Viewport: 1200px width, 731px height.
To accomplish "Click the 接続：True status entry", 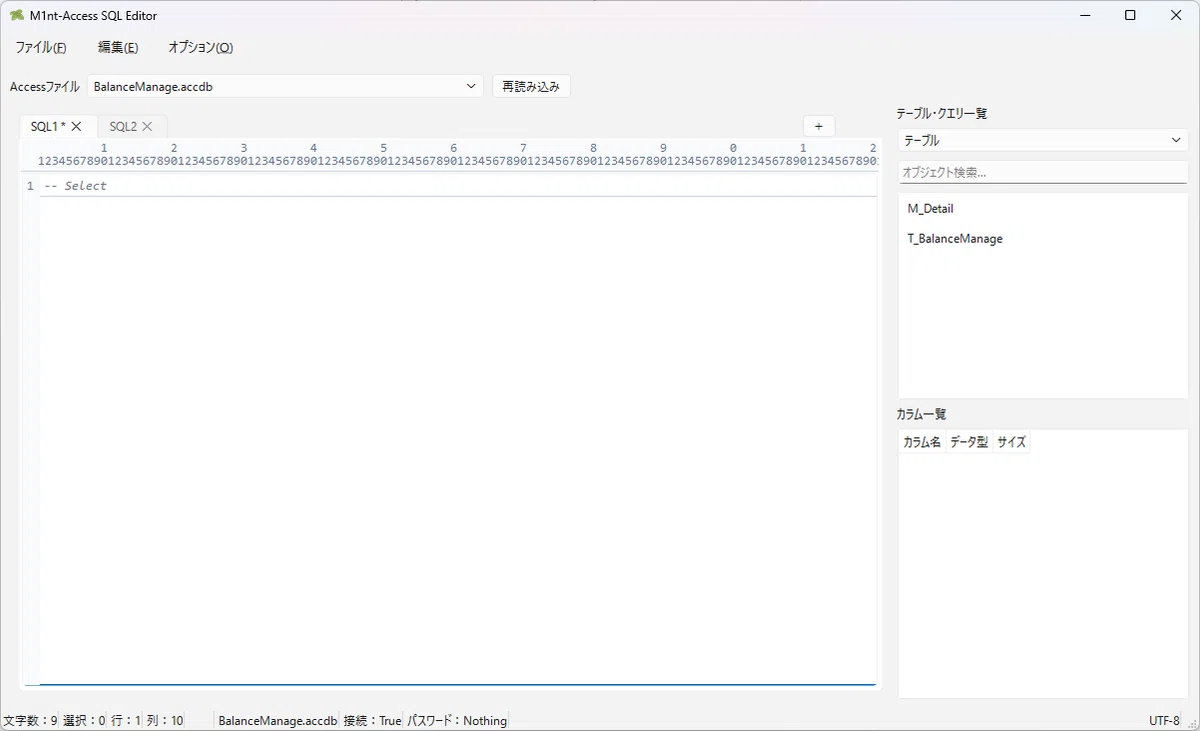I will click(372, 720).
